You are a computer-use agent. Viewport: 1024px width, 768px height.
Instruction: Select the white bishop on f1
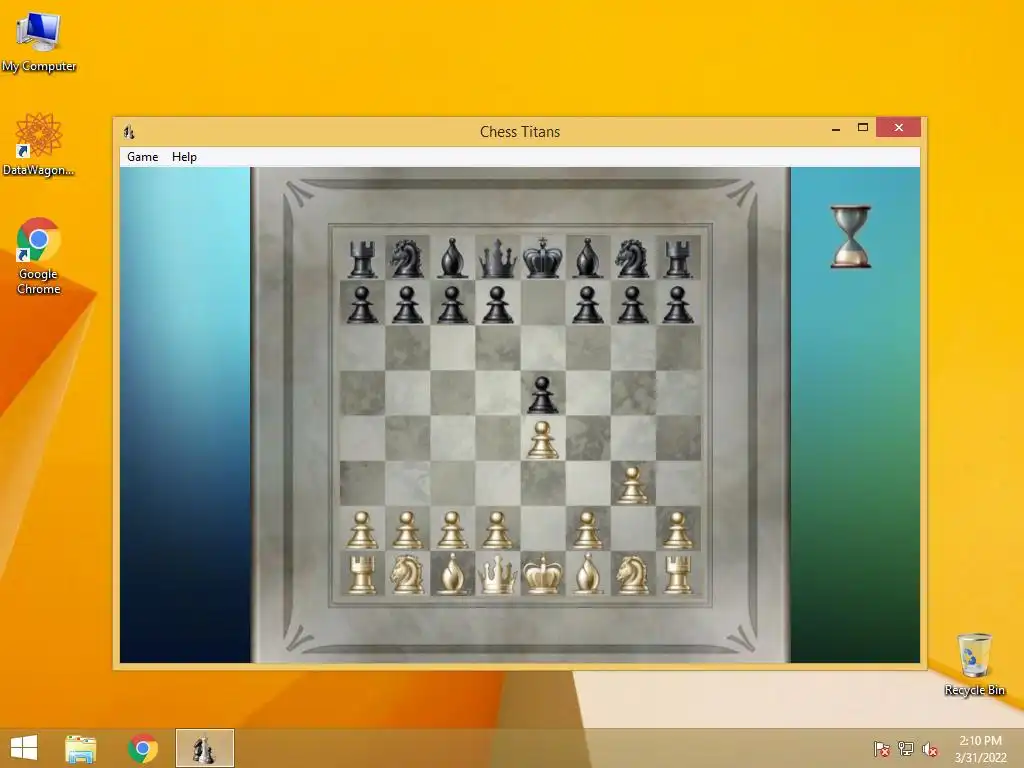pos(588,575)
